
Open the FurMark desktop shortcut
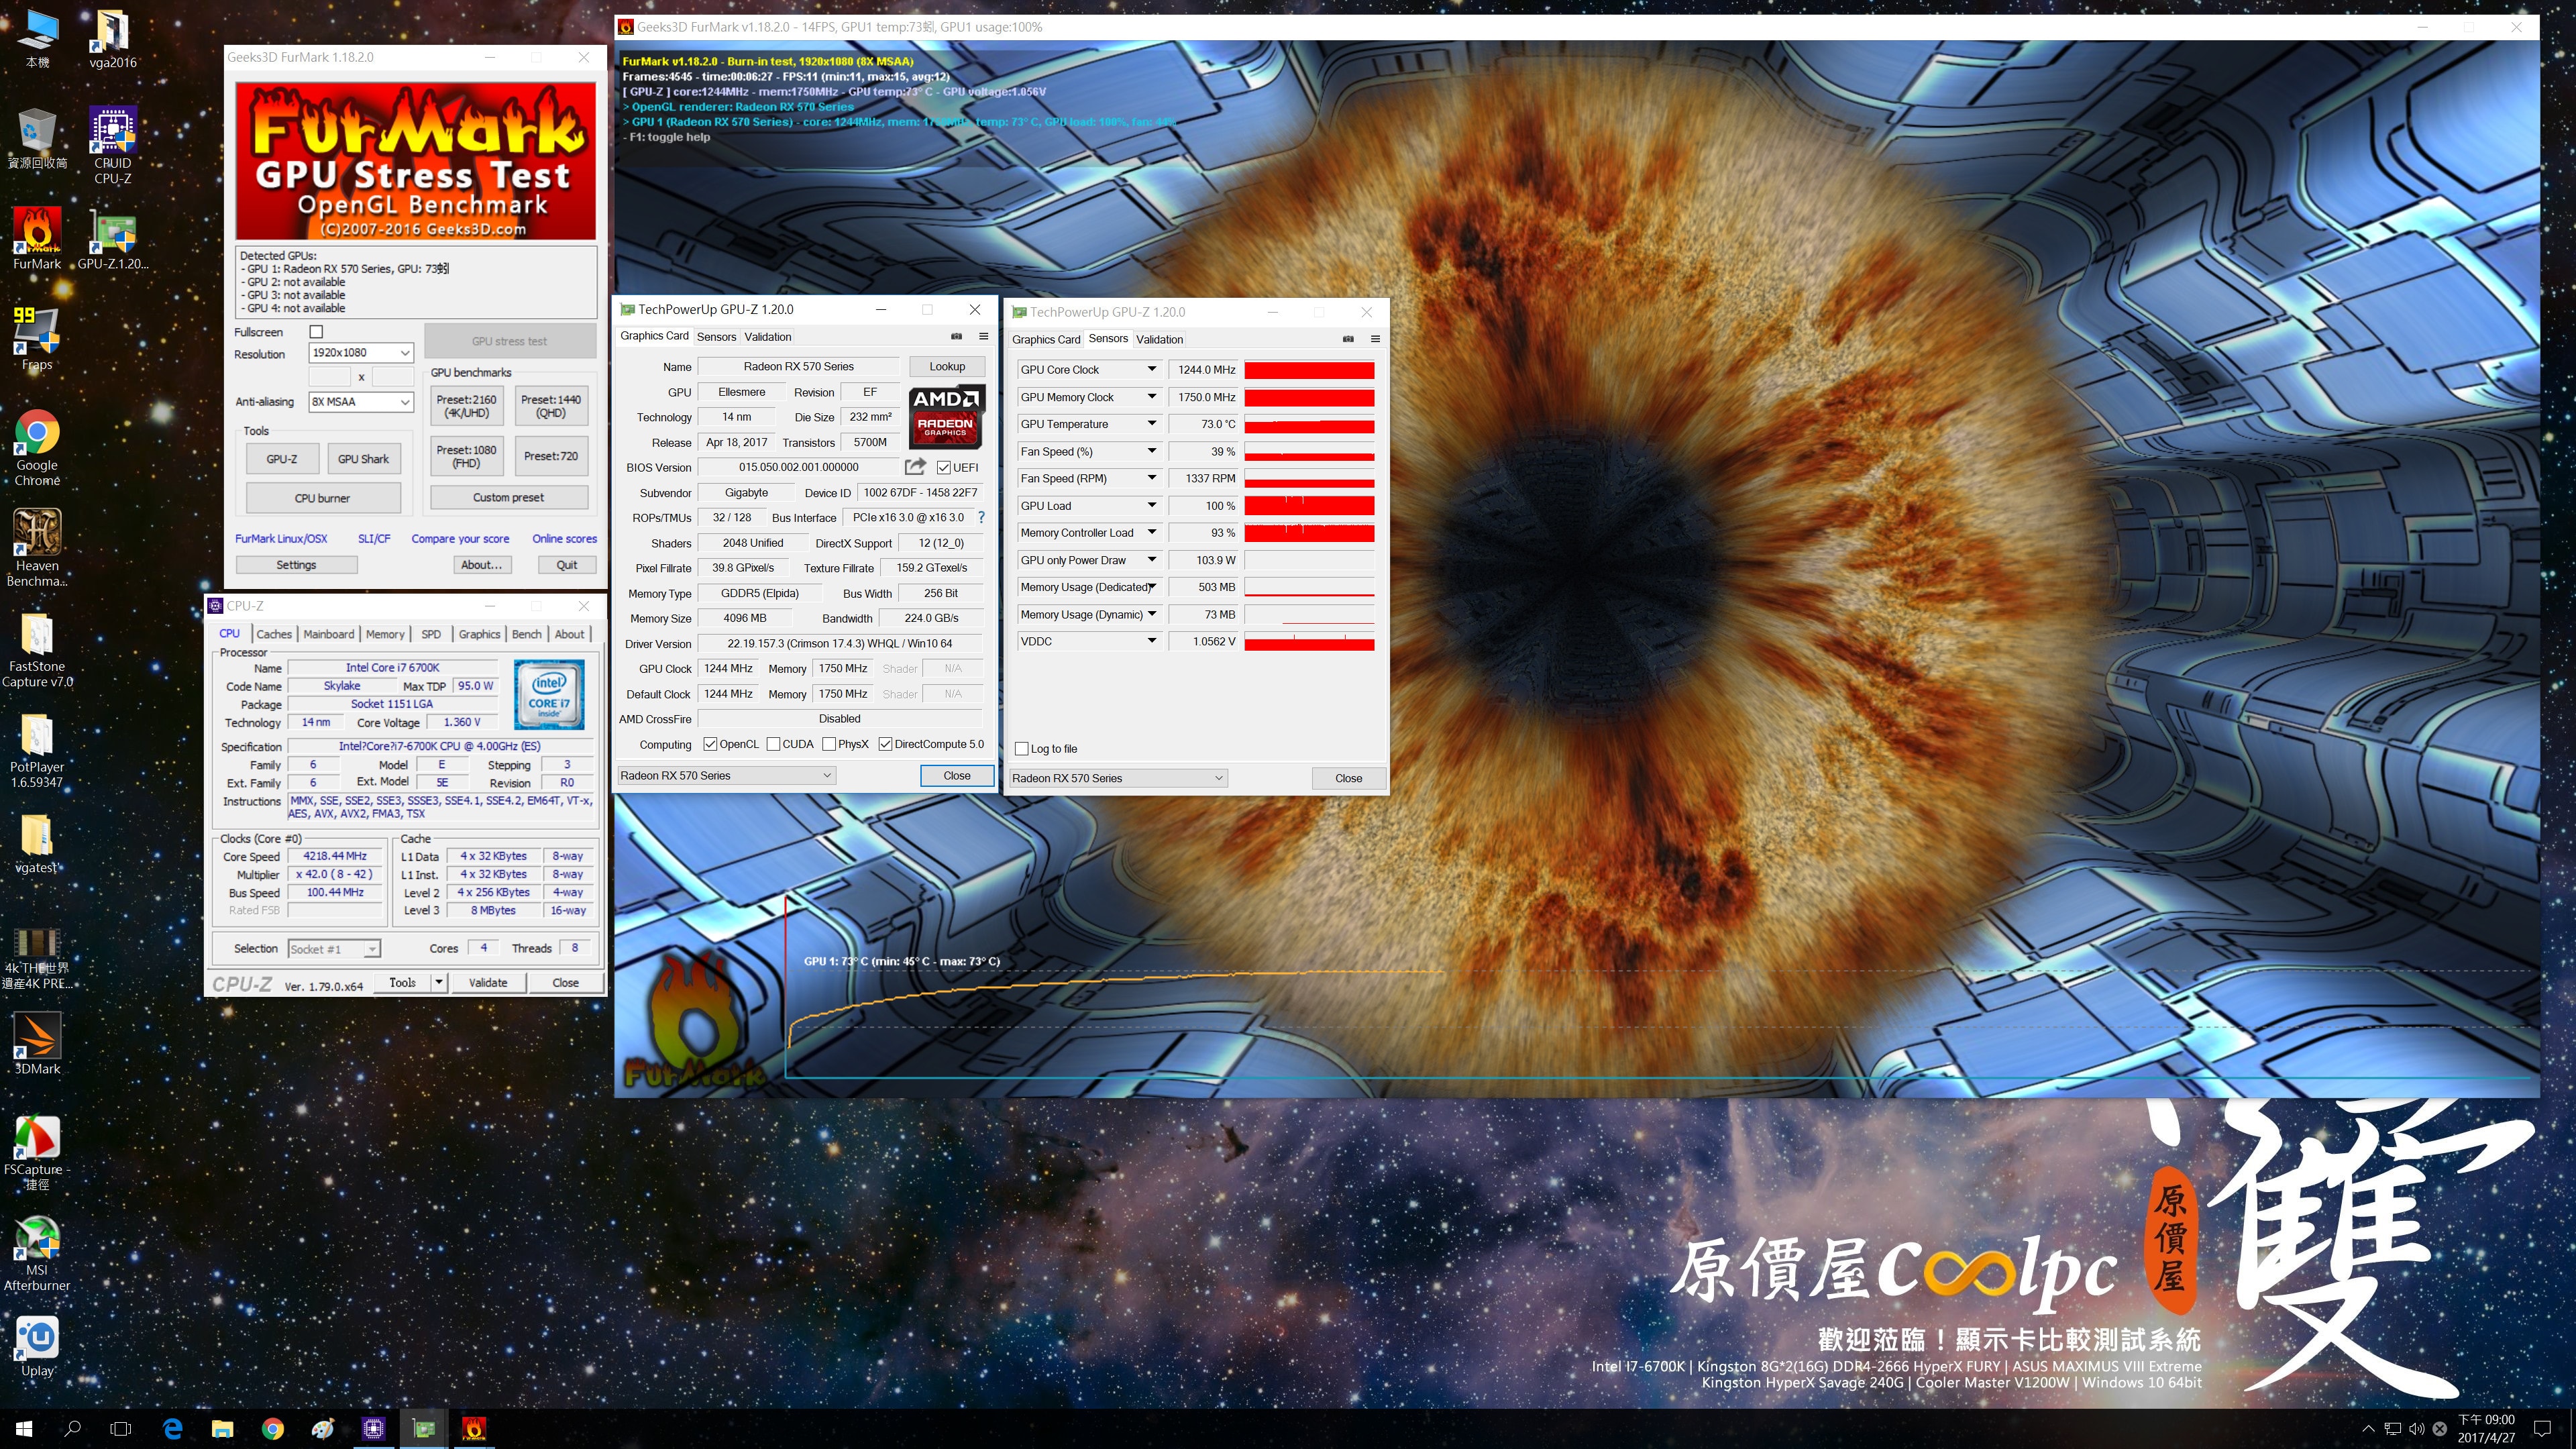37,239
